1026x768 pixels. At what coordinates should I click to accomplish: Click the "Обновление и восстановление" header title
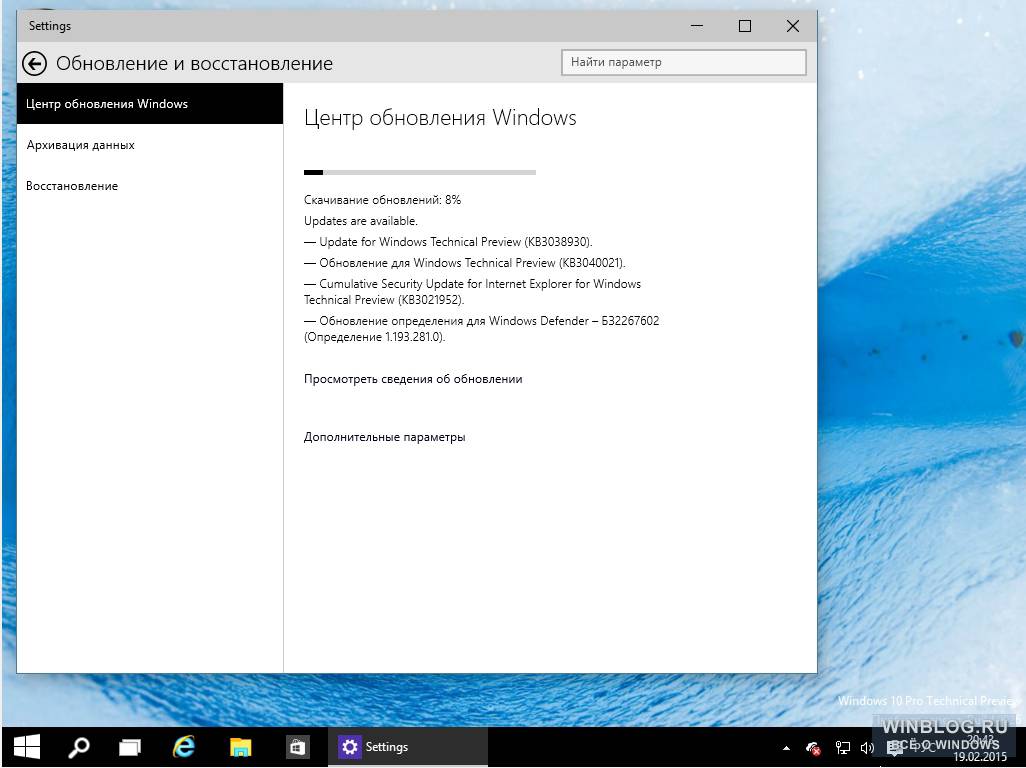[x=194, y=63]
